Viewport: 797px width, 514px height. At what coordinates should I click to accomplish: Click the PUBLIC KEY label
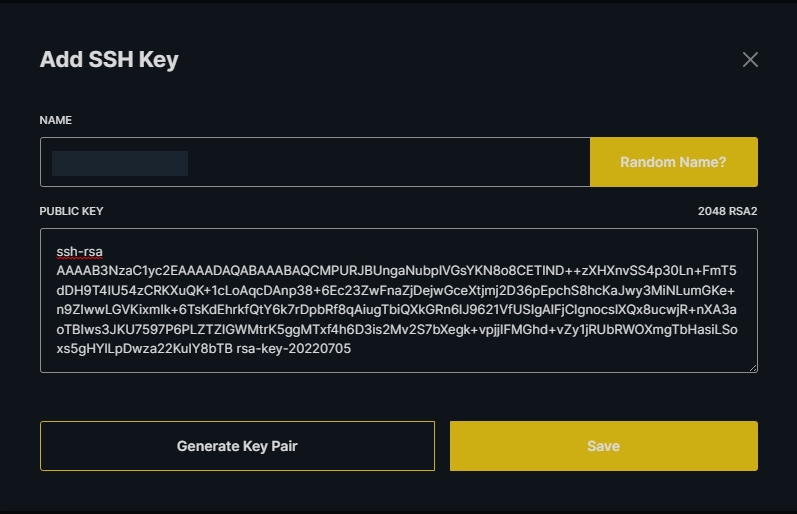[x=71, y=211]
